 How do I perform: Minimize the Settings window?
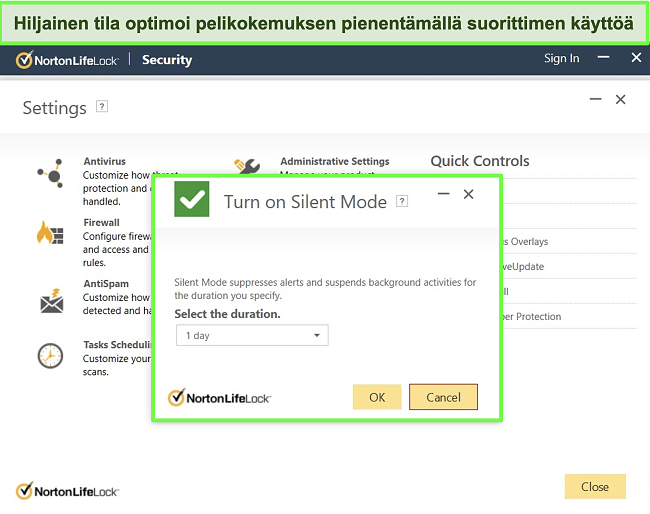click(596, 99)
